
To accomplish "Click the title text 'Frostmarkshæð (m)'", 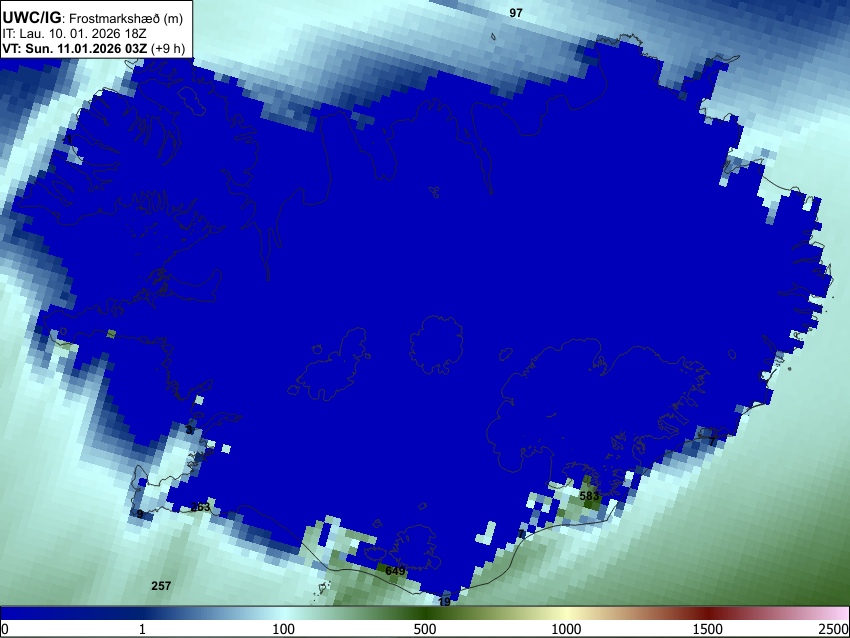I will (x=126, y=18).
